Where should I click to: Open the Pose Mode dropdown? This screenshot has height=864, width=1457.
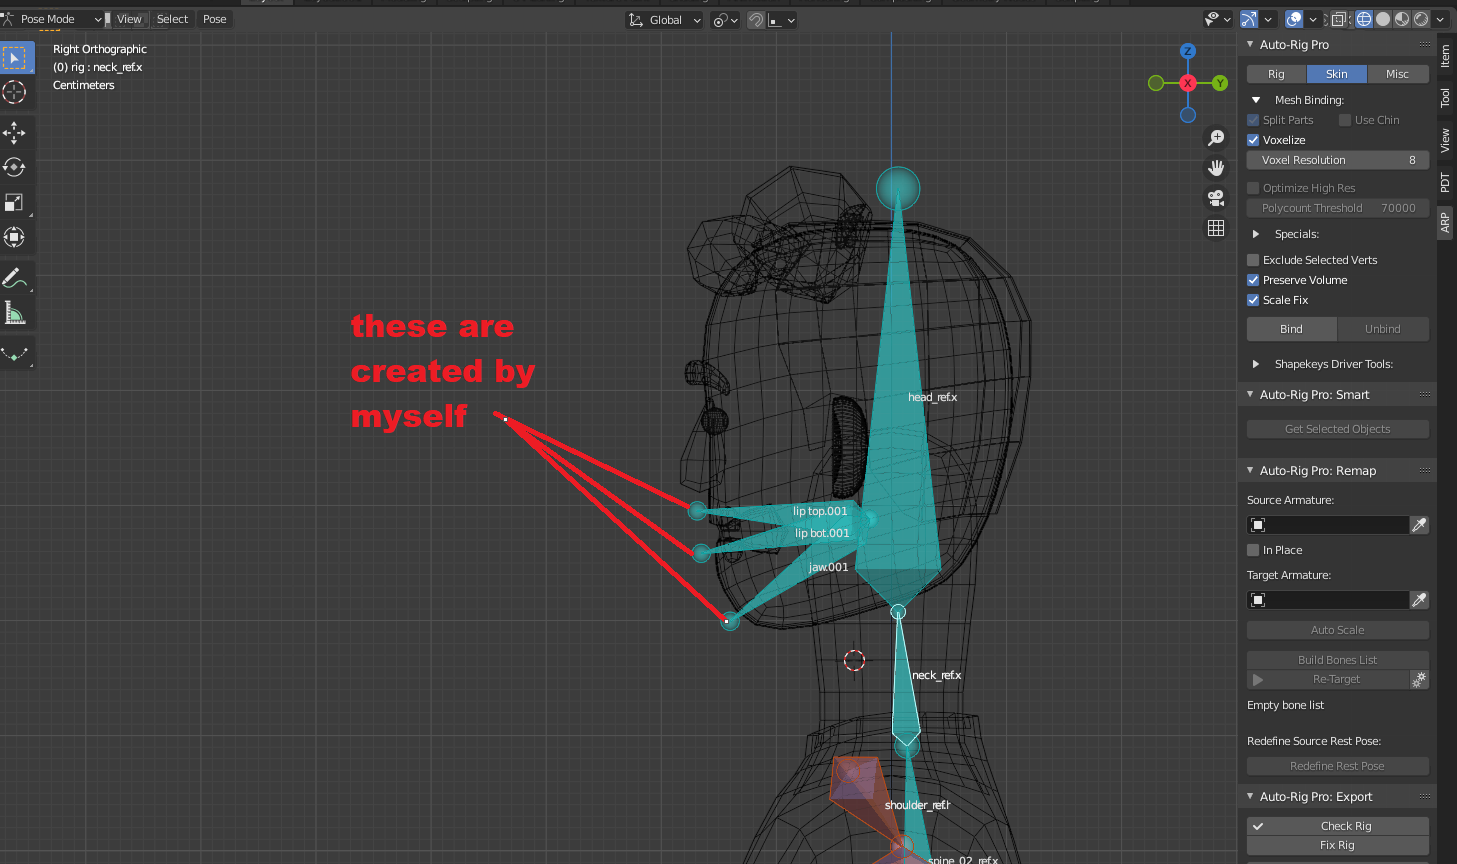52,19
